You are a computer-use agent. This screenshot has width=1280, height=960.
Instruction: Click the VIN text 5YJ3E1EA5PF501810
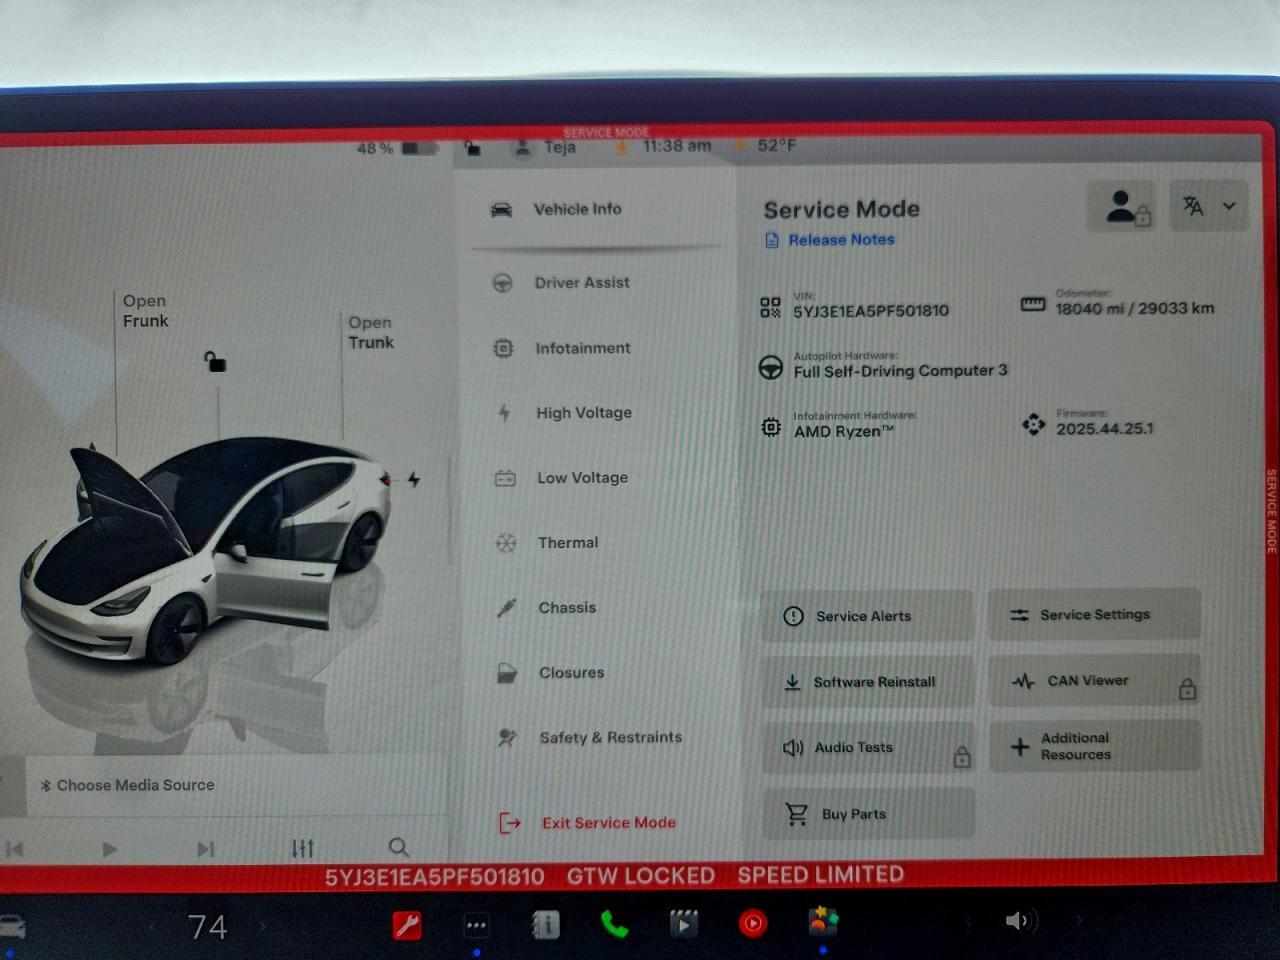[871, 311]
